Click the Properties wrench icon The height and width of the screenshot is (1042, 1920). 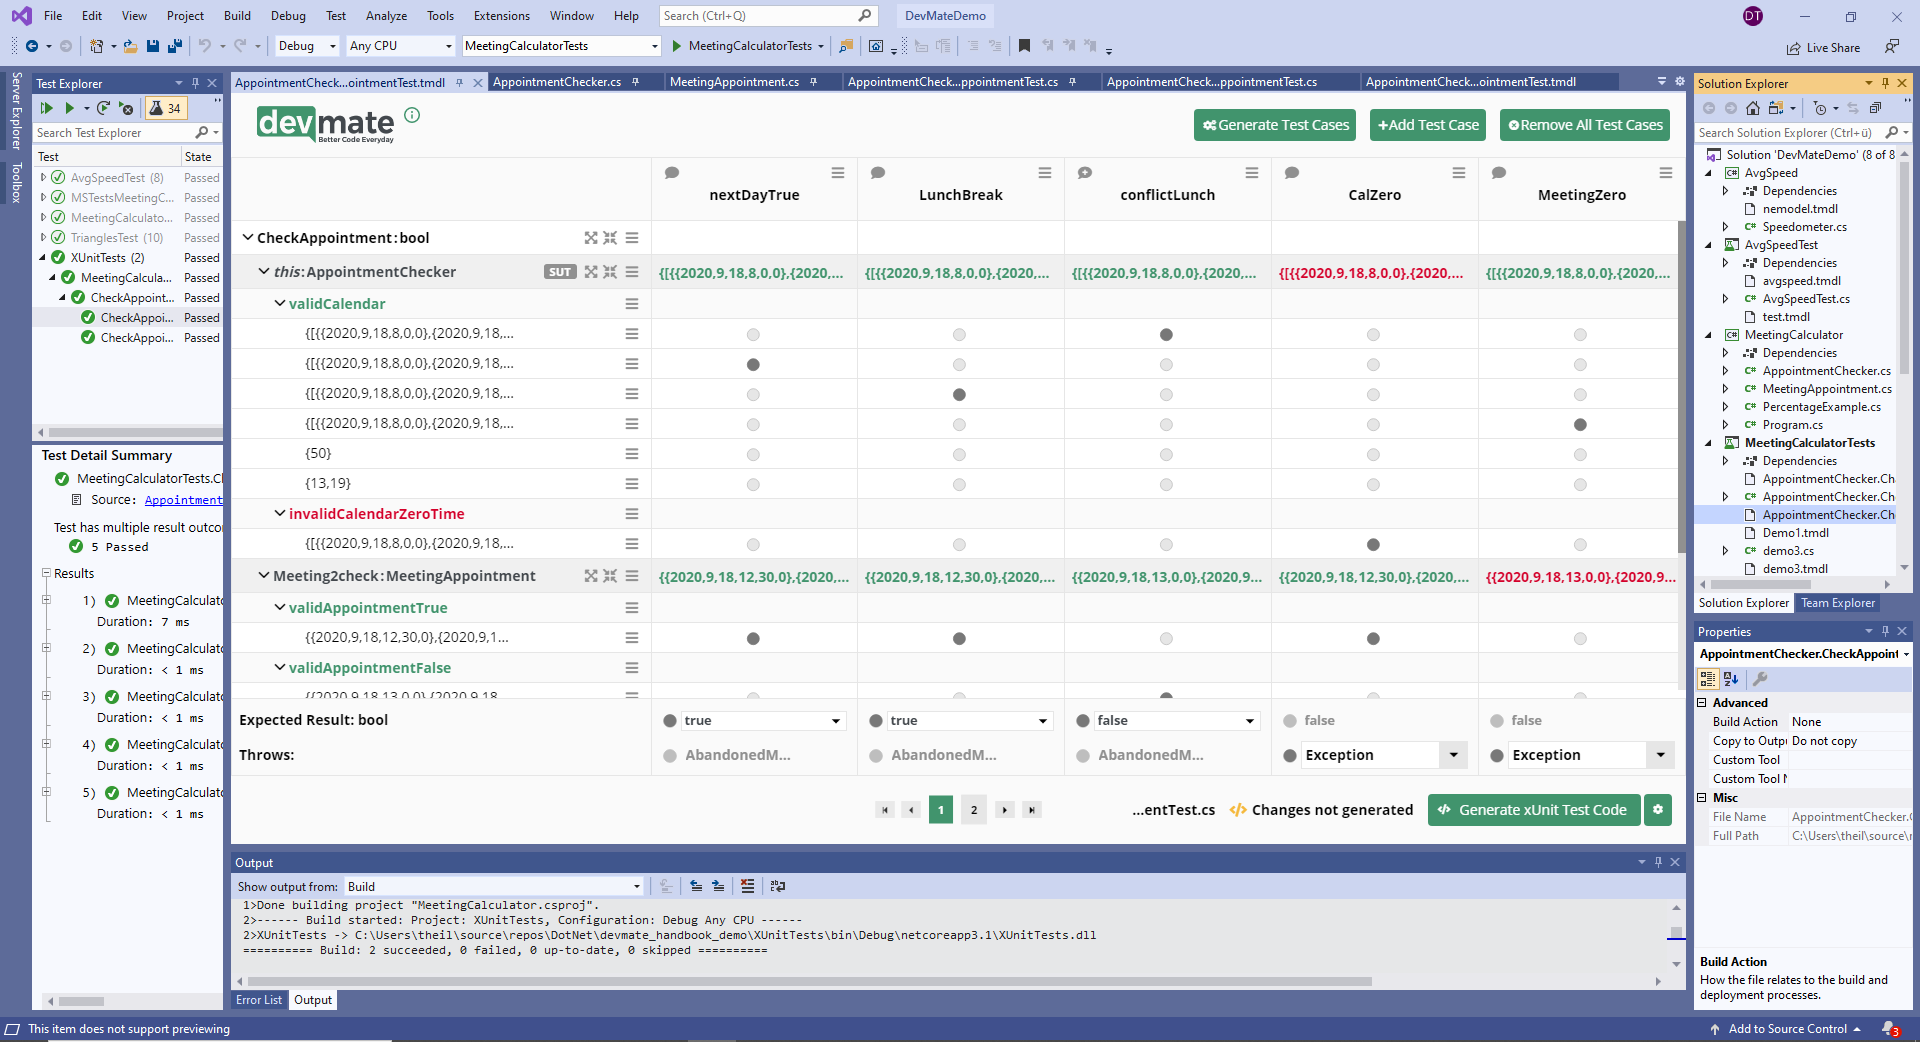1761,678
